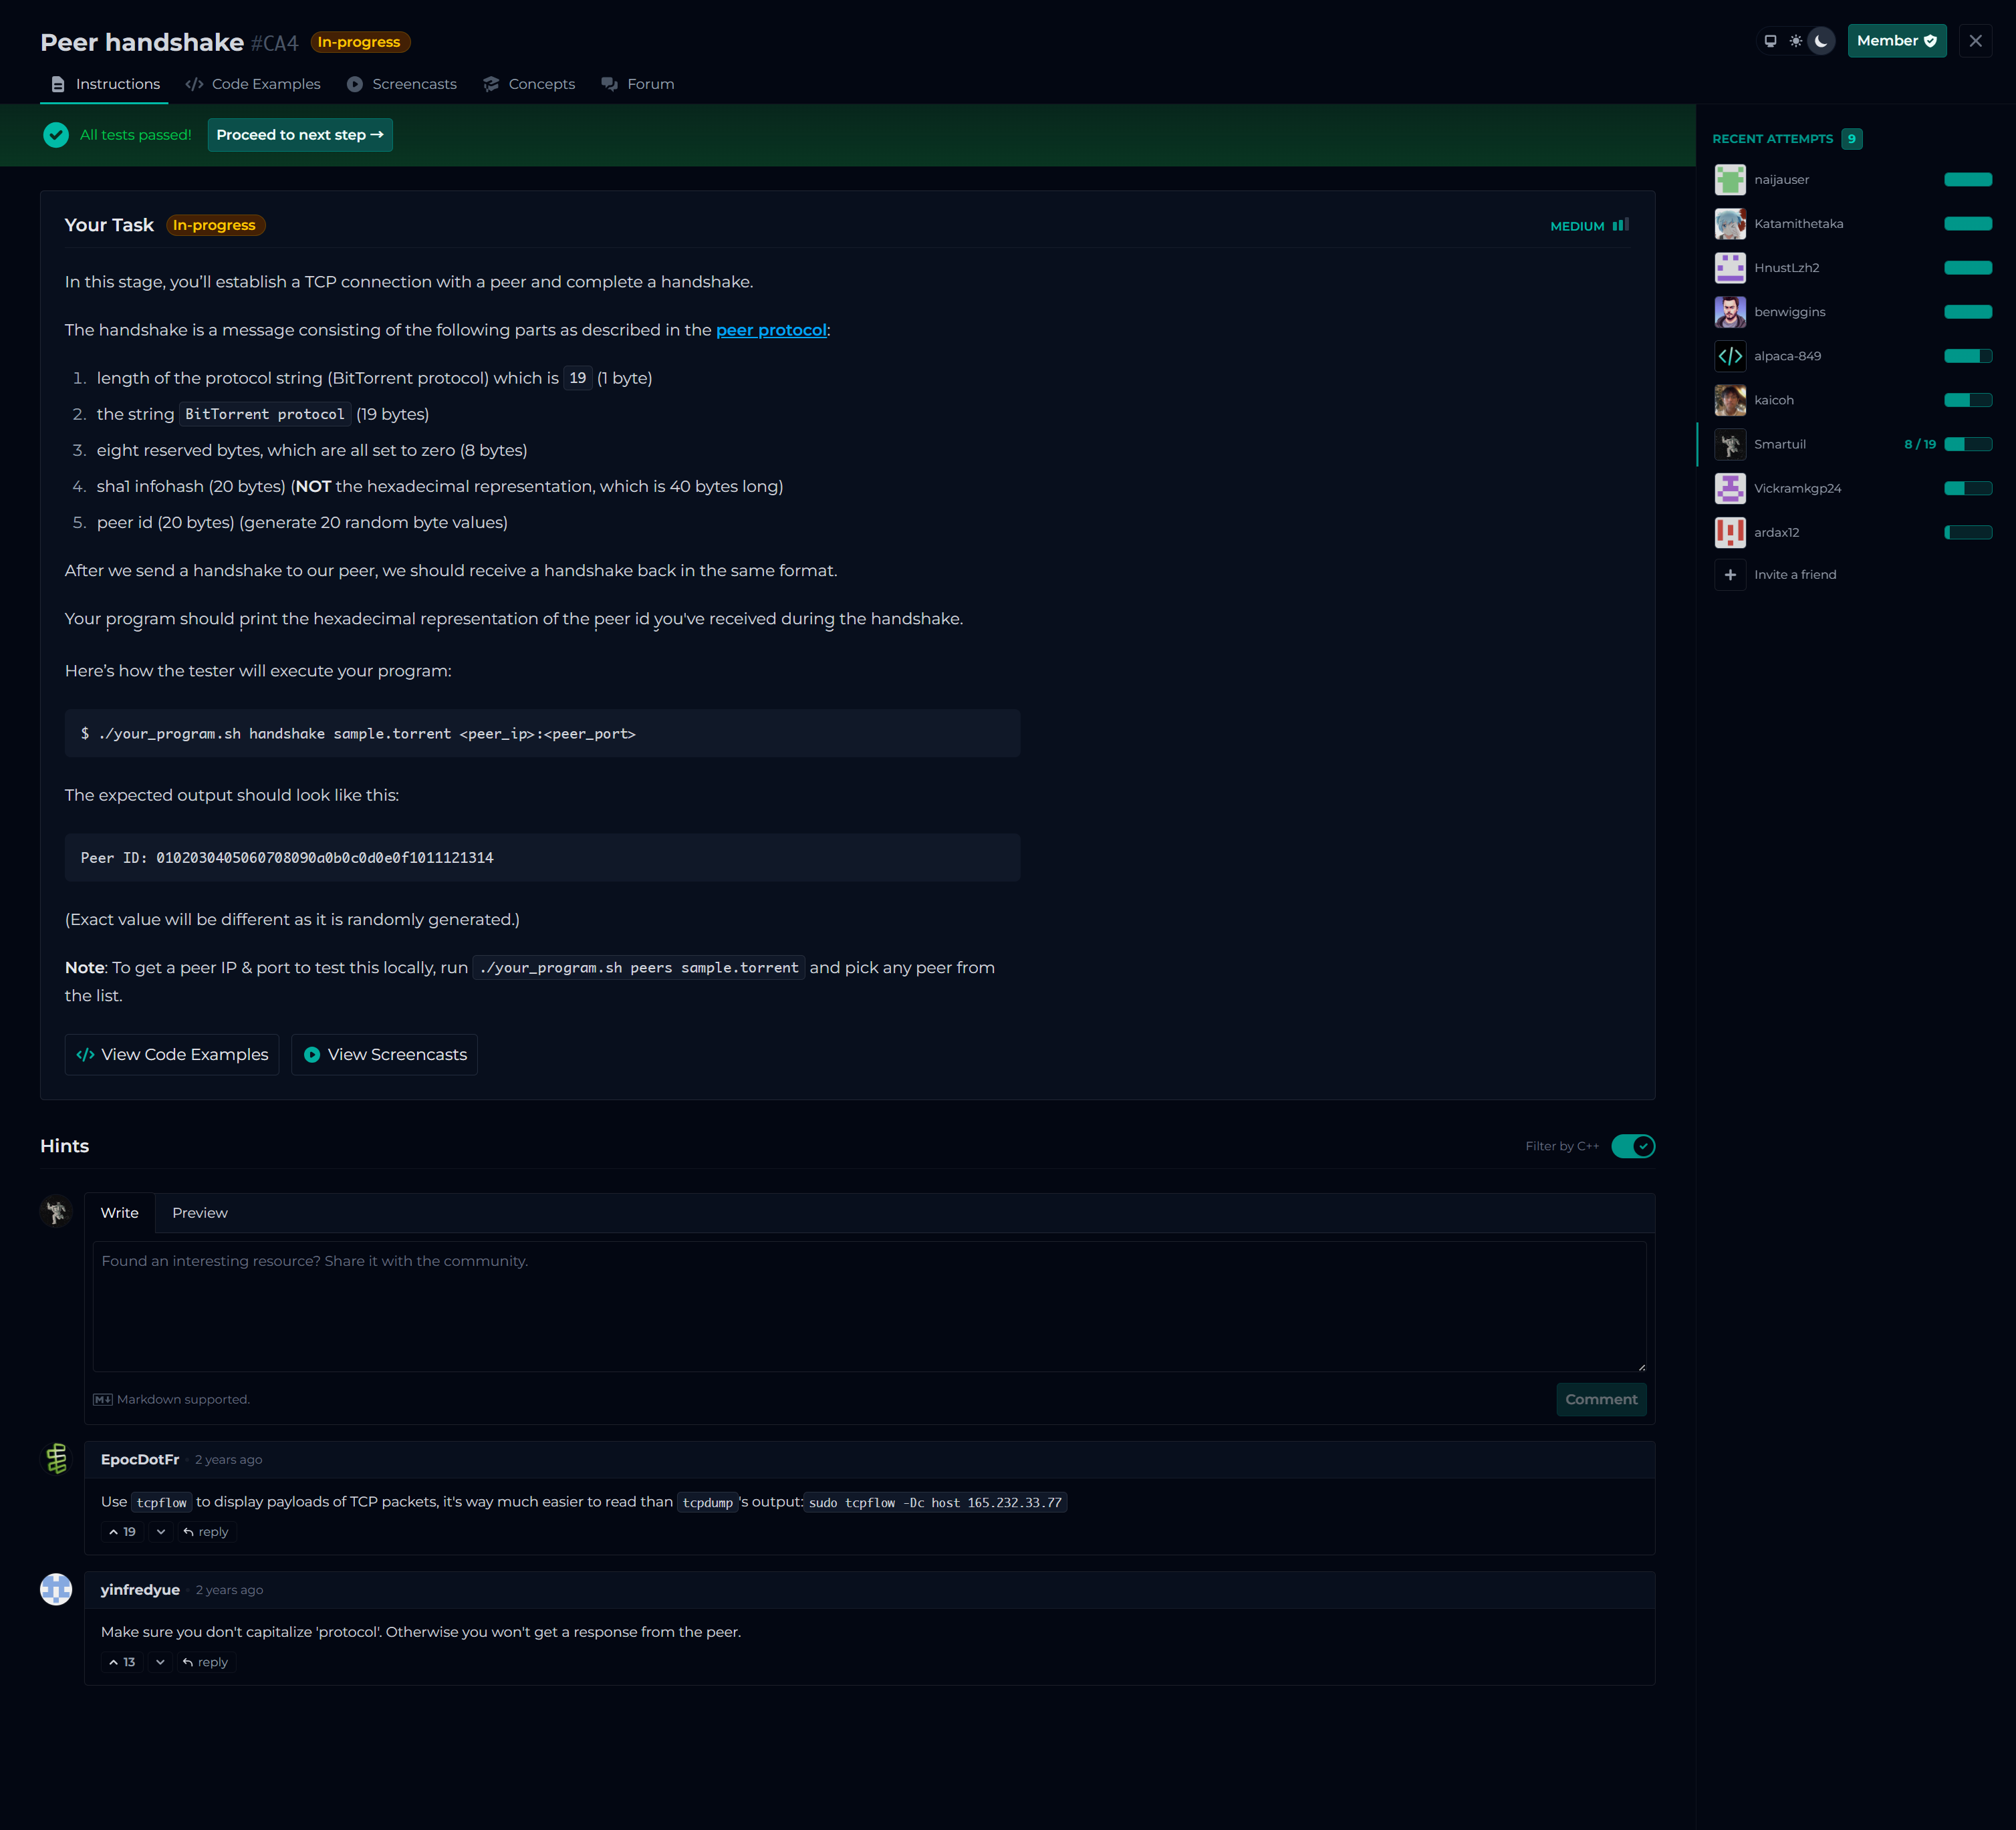Screen dimensions: 2016x1830
Task: Focus the hint comment text area
Action: pyautogui.click(x=869, y=1306)
